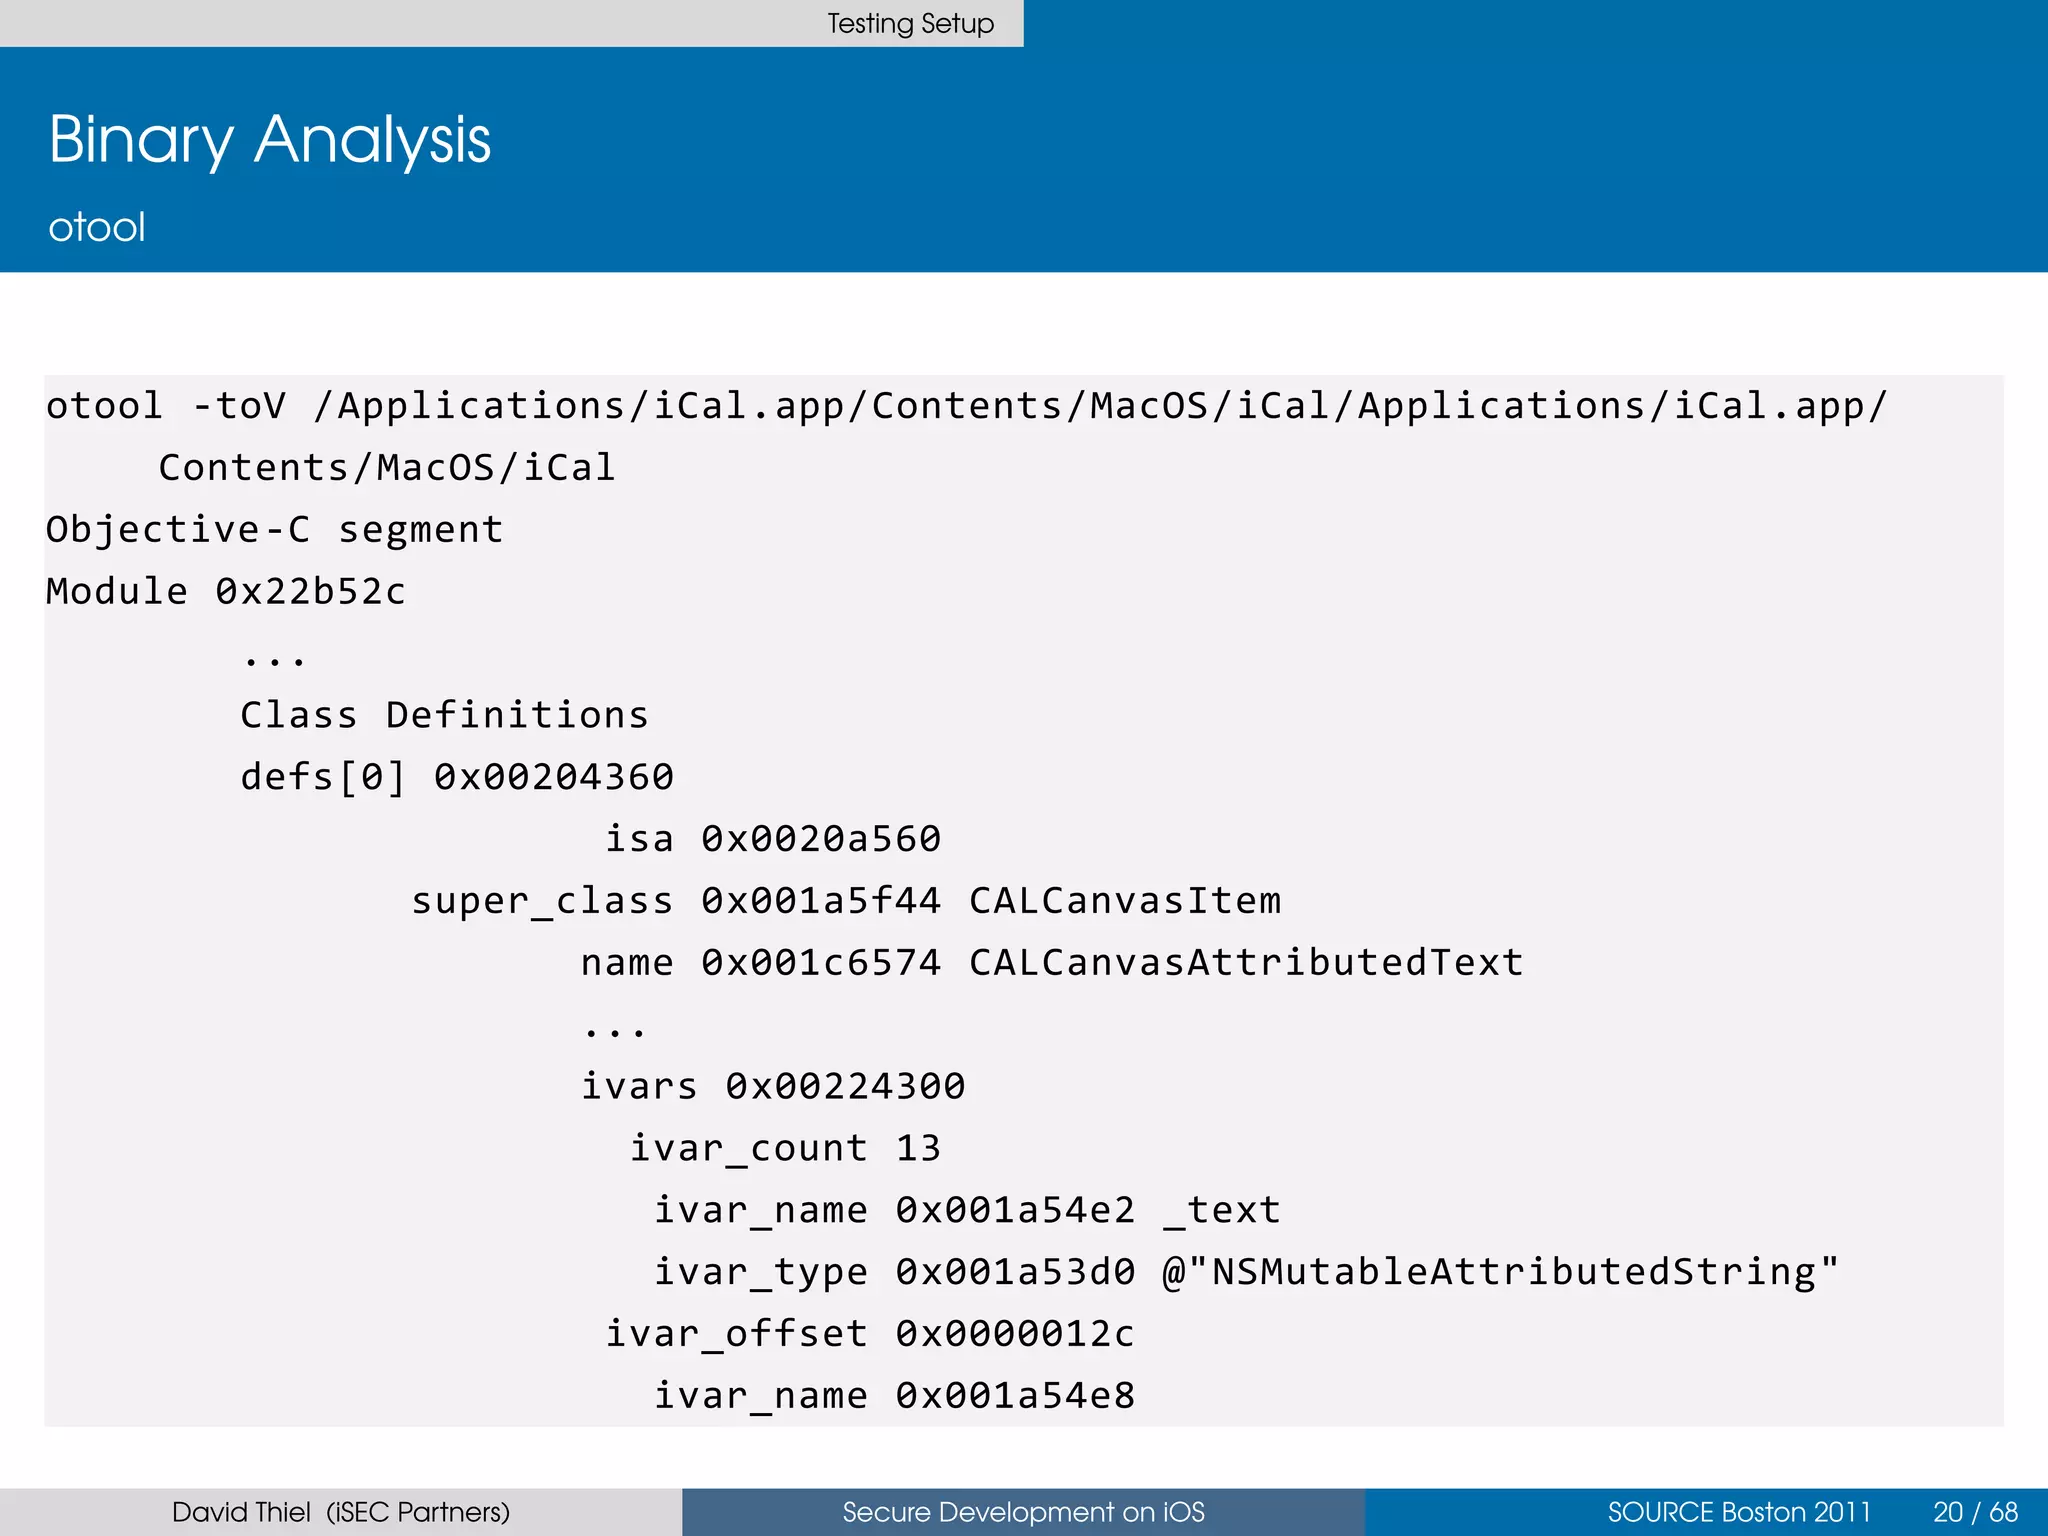Click the 20 / 68 page counter
This screenshot has height=1536, width=2048.
click(1975, 1511)
